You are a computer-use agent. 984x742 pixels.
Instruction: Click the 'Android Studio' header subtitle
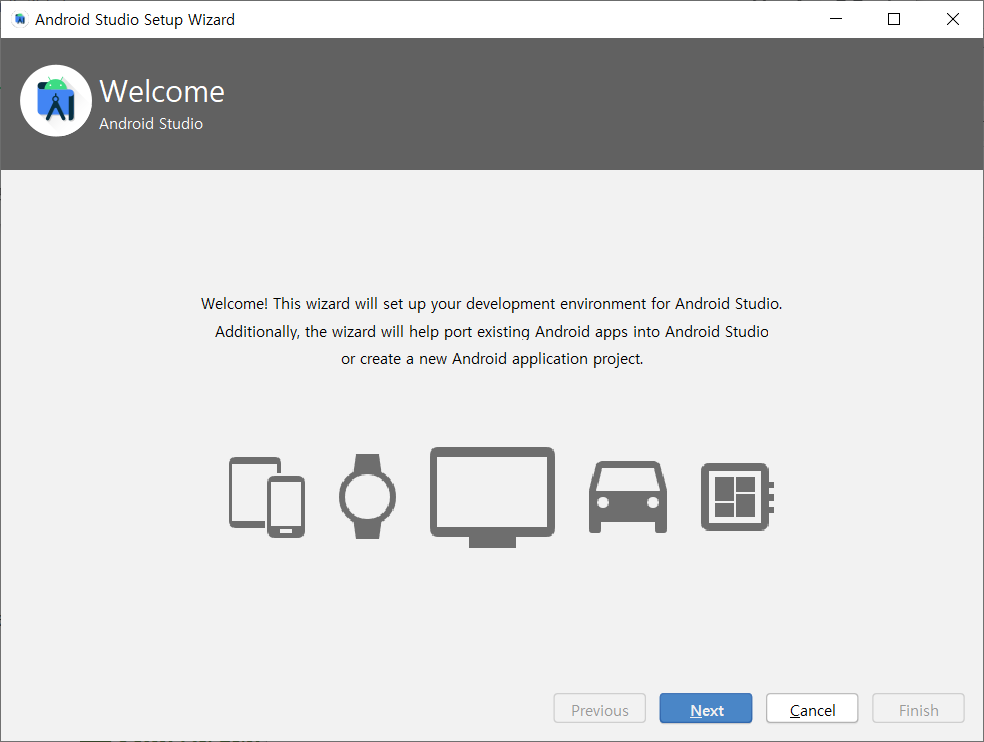point(151,124)
